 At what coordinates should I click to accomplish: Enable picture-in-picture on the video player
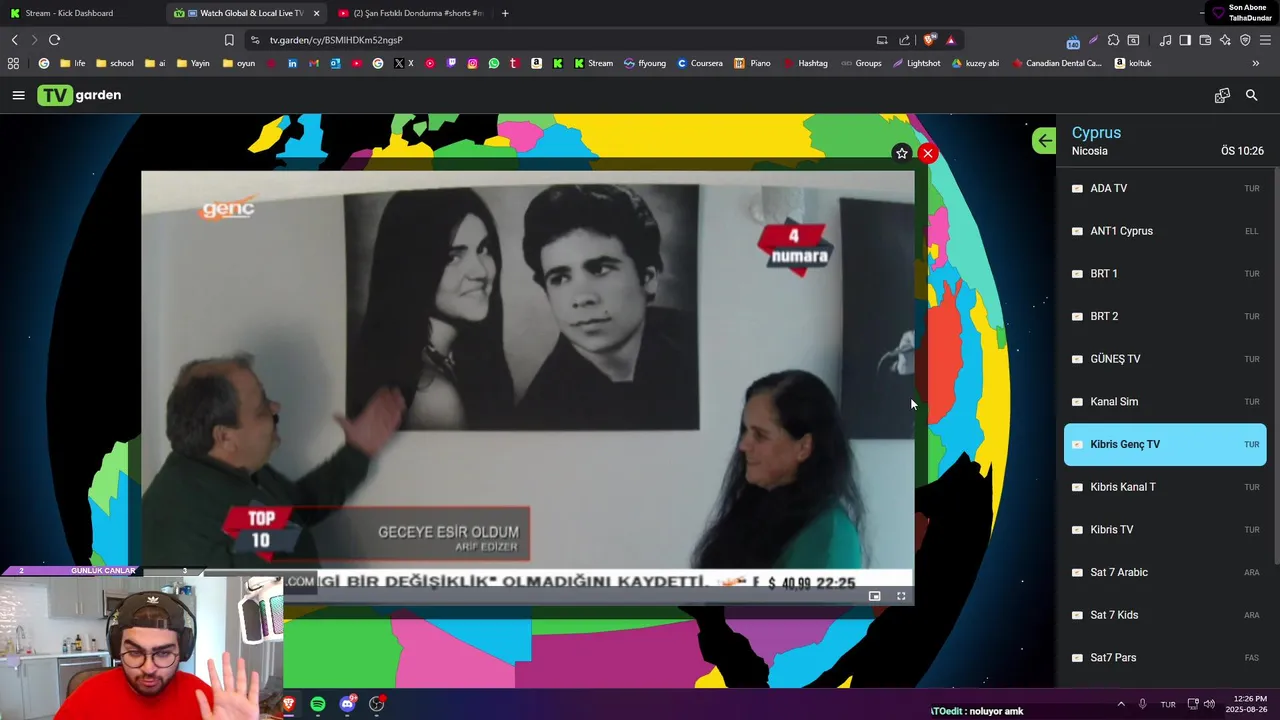874,596
